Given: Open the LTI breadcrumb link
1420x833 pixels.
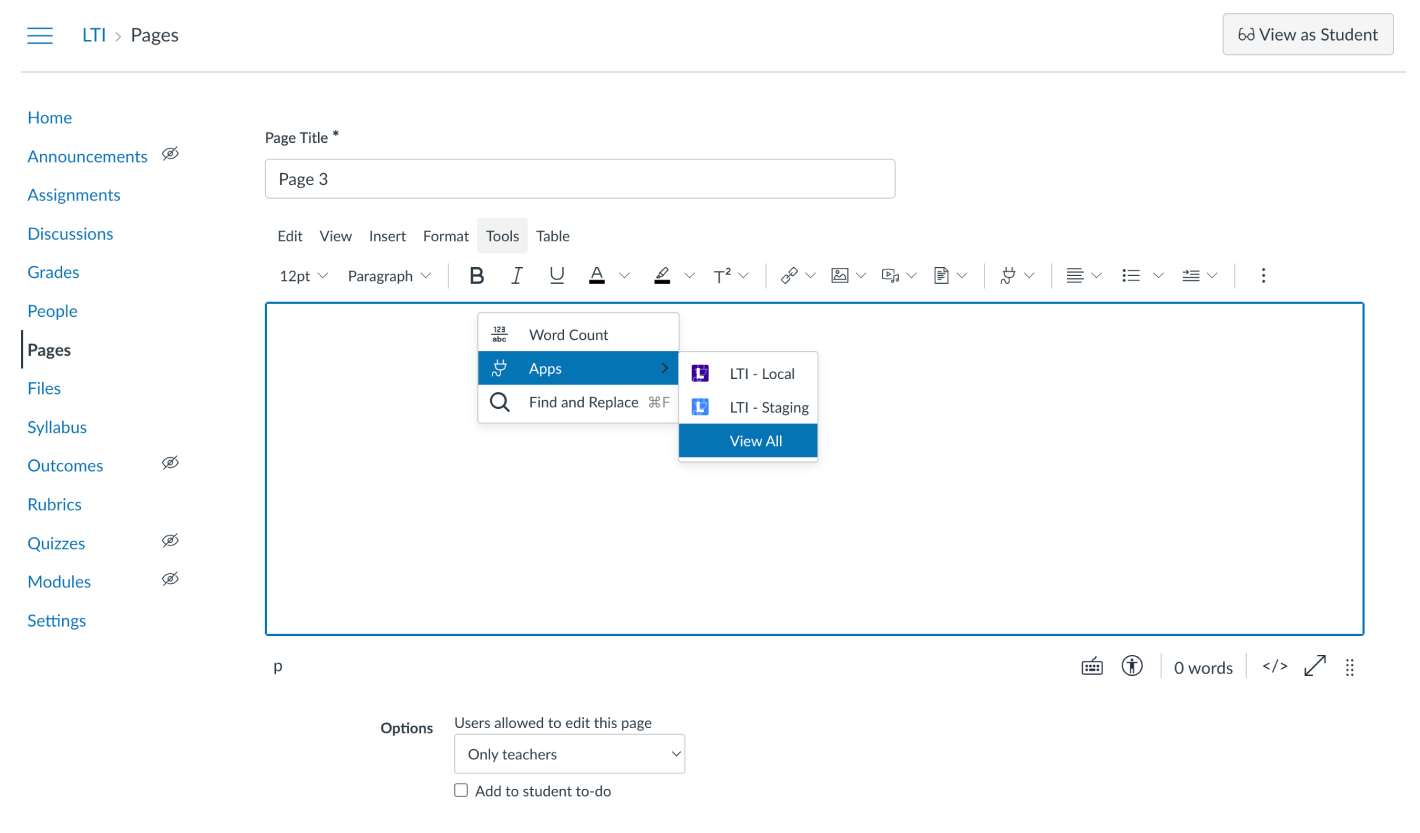Looking at the screenshot, I should pos(94,35).
